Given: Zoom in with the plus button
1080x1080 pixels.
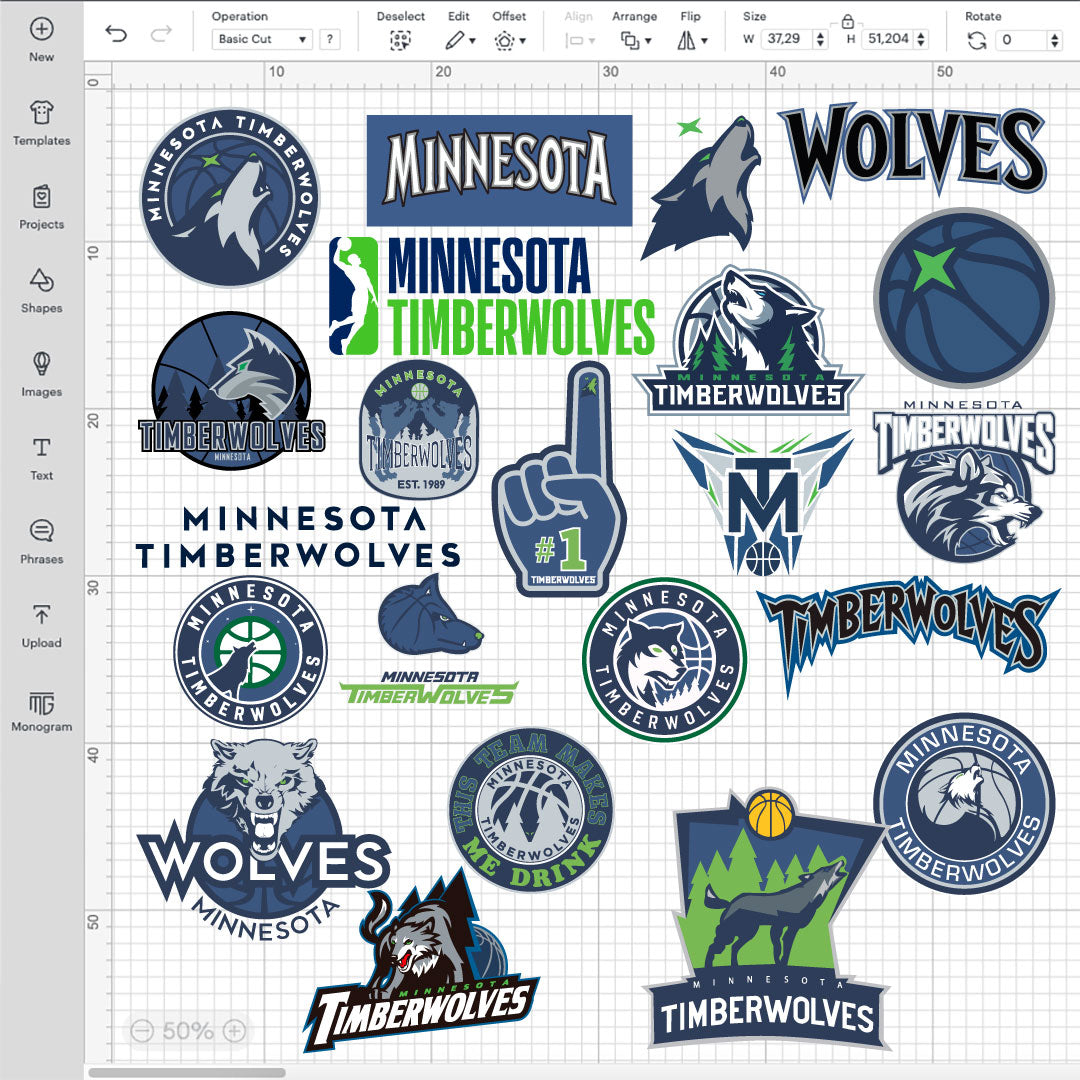Looking at the screenshot, I should (234, 1030).
